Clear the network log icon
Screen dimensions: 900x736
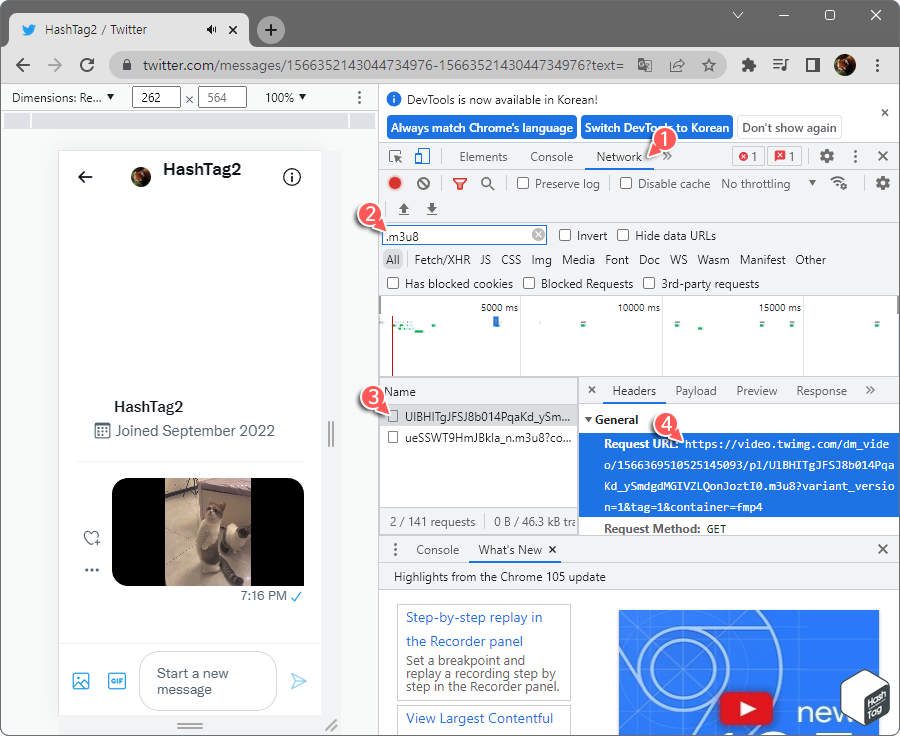pos(424,183)
